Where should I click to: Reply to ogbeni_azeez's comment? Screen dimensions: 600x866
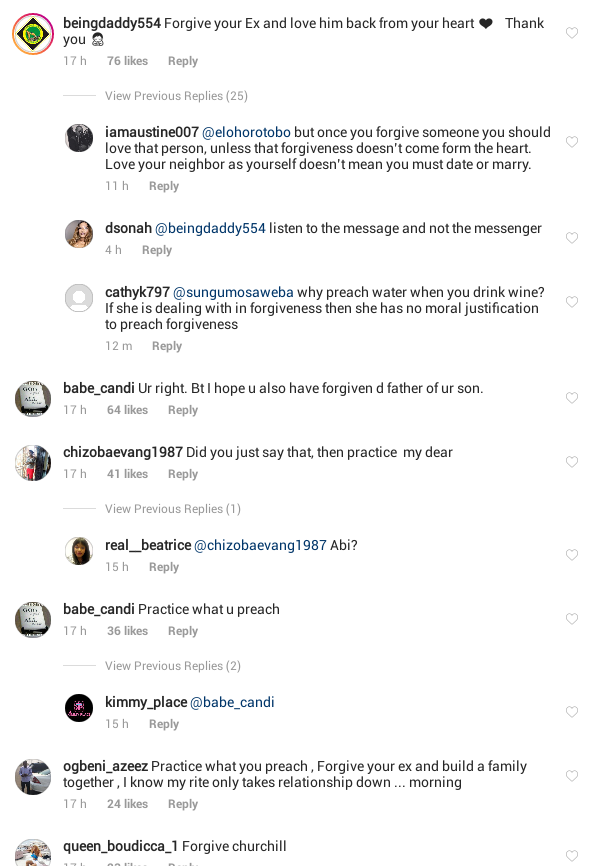tap(183, 804)
